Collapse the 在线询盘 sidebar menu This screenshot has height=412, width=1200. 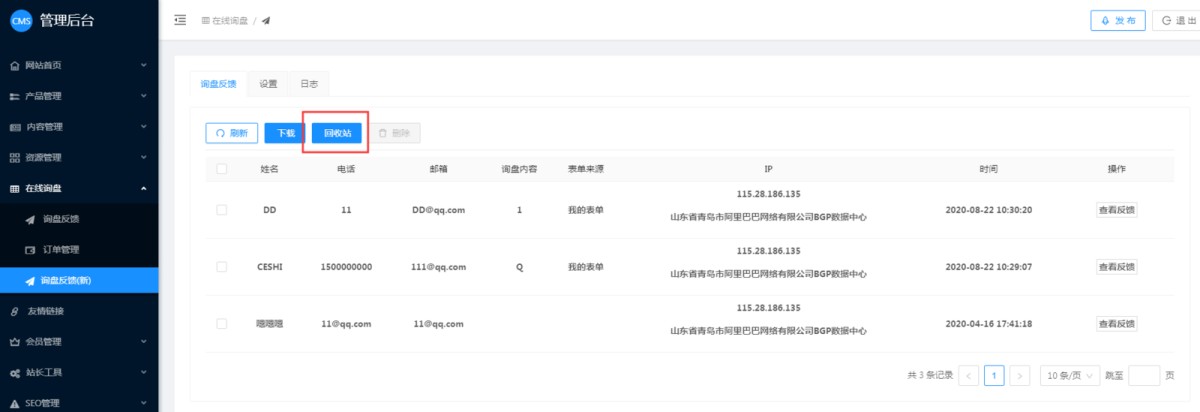[x=78, y=188]
